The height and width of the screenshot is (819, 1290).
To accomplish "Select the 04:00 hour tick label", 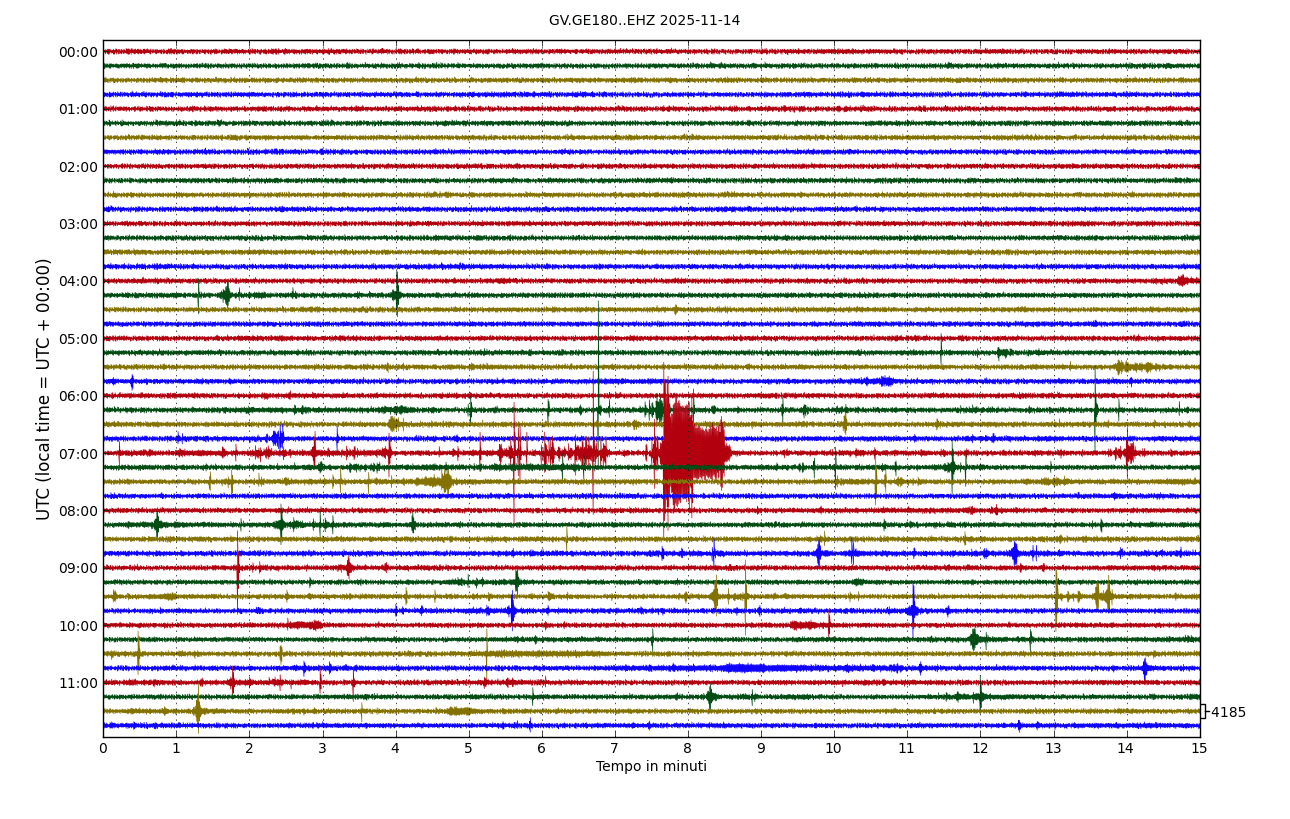I will click(78, 281).
